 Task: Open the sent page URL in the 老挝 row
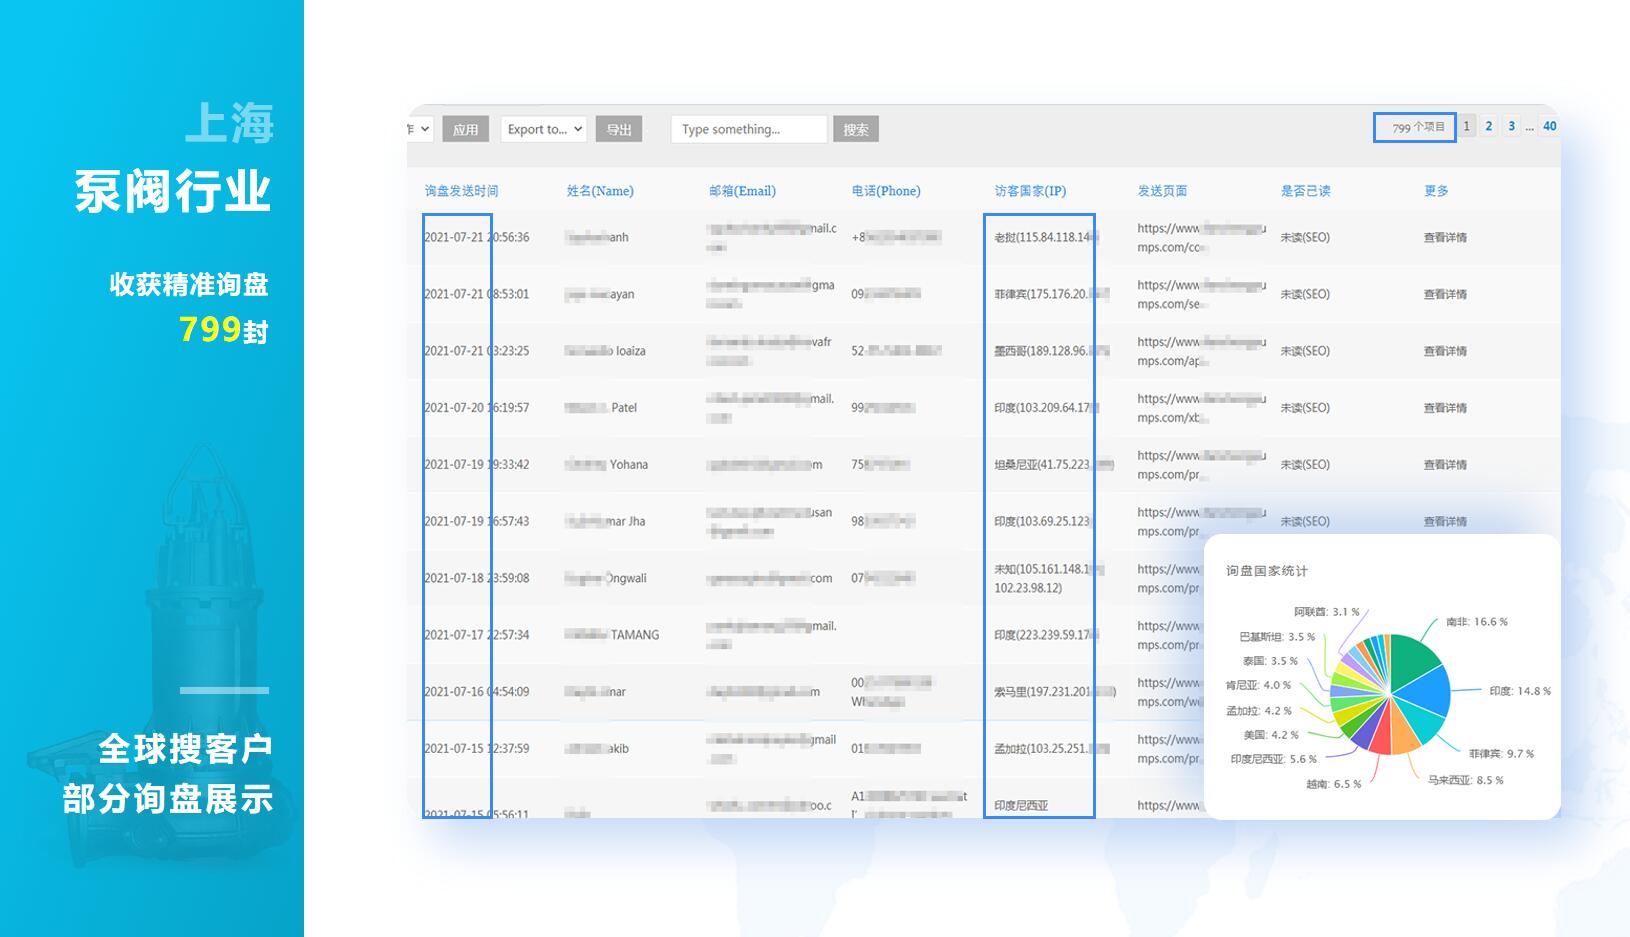pos(1200,238)
